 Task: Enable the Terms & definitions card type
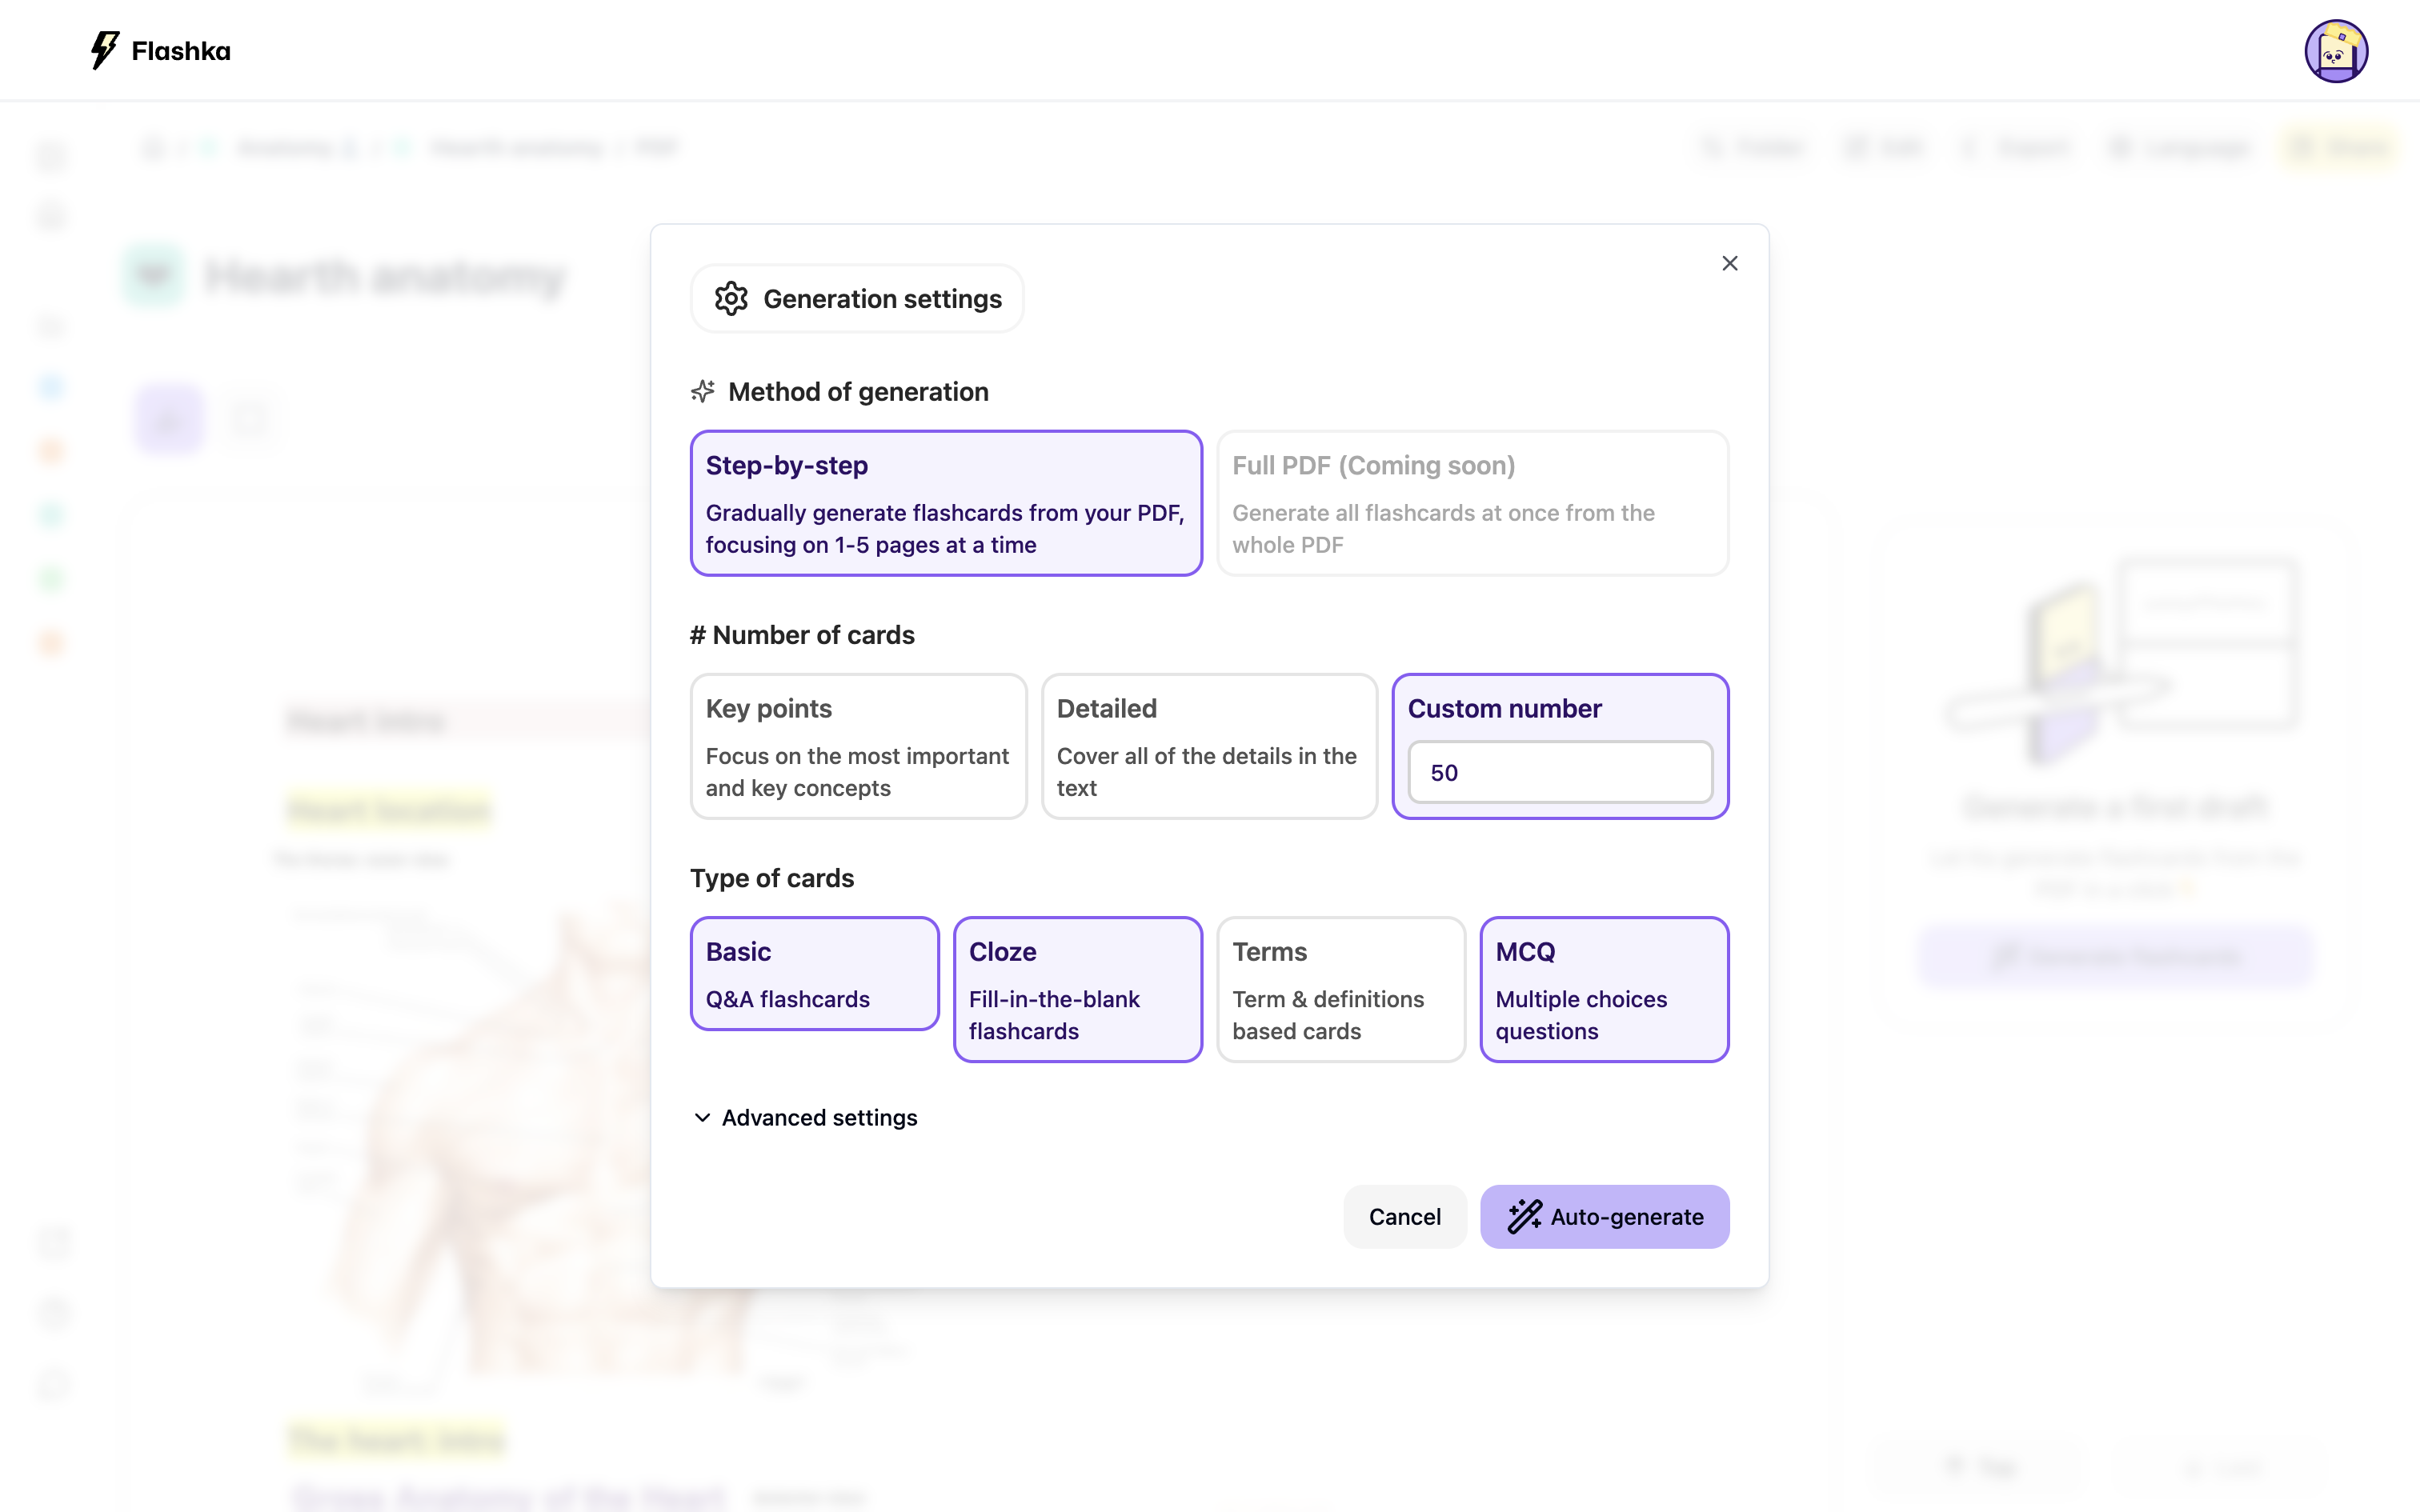tap(1340, 989)
